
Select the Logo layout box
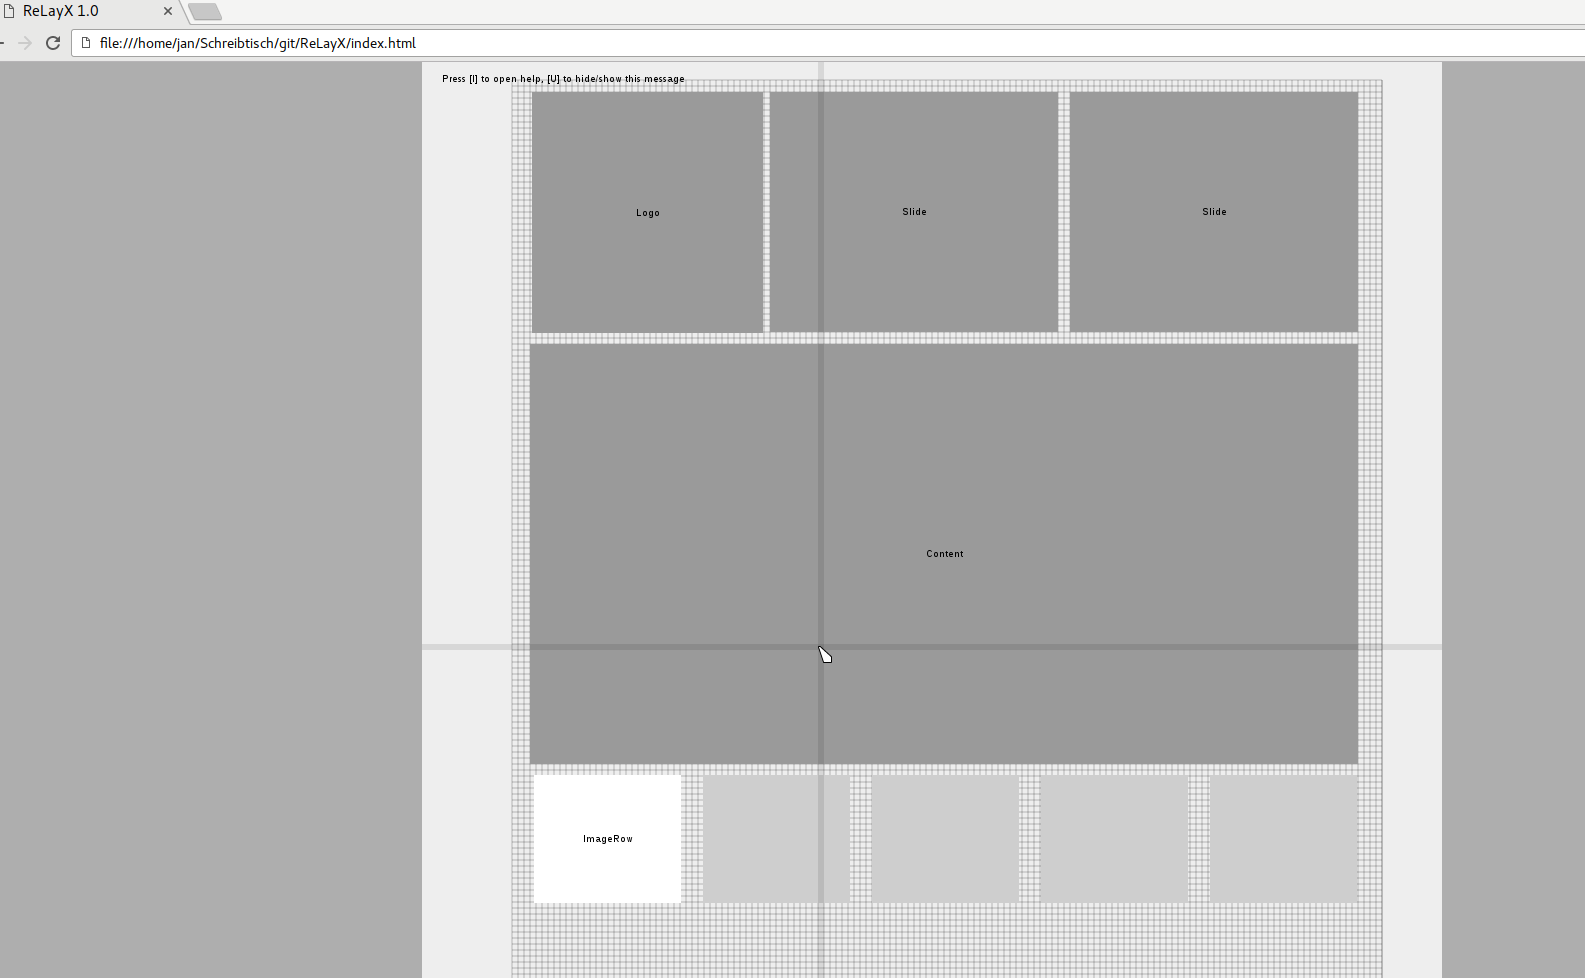click(x=647, y=212)
